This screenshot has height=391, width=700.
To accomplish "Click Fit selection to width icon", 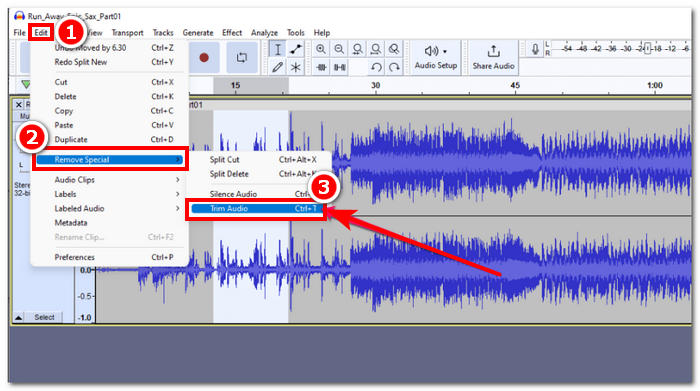I will pos(357,49).
